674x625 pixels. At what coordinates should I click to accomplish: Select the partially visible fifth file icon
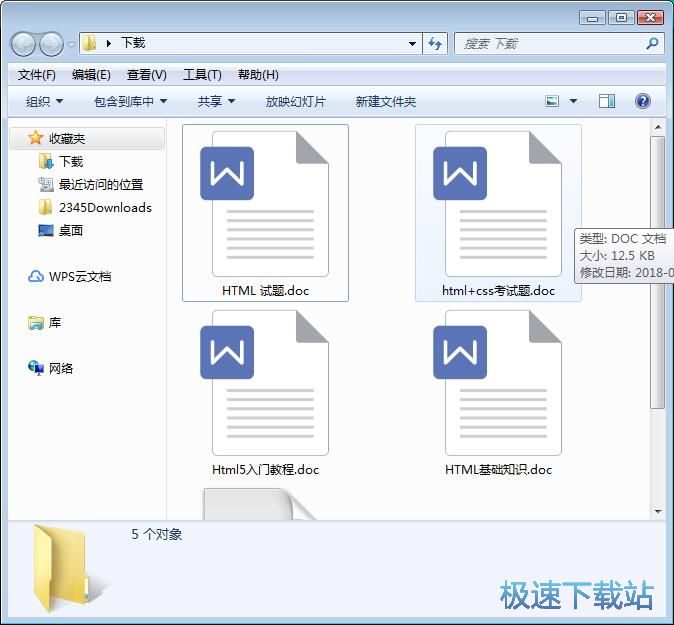pos(259,504)
